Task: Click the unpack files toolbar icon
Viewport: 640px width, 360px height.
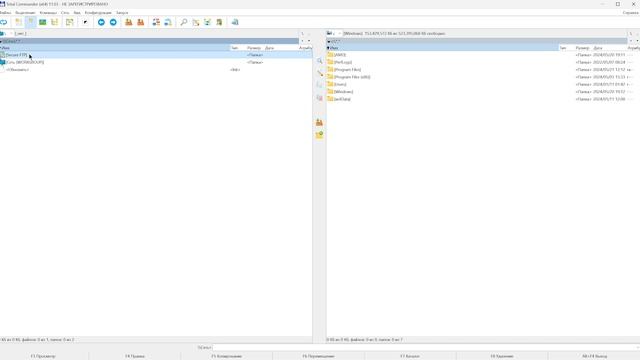Action: [x=140, y=22]
